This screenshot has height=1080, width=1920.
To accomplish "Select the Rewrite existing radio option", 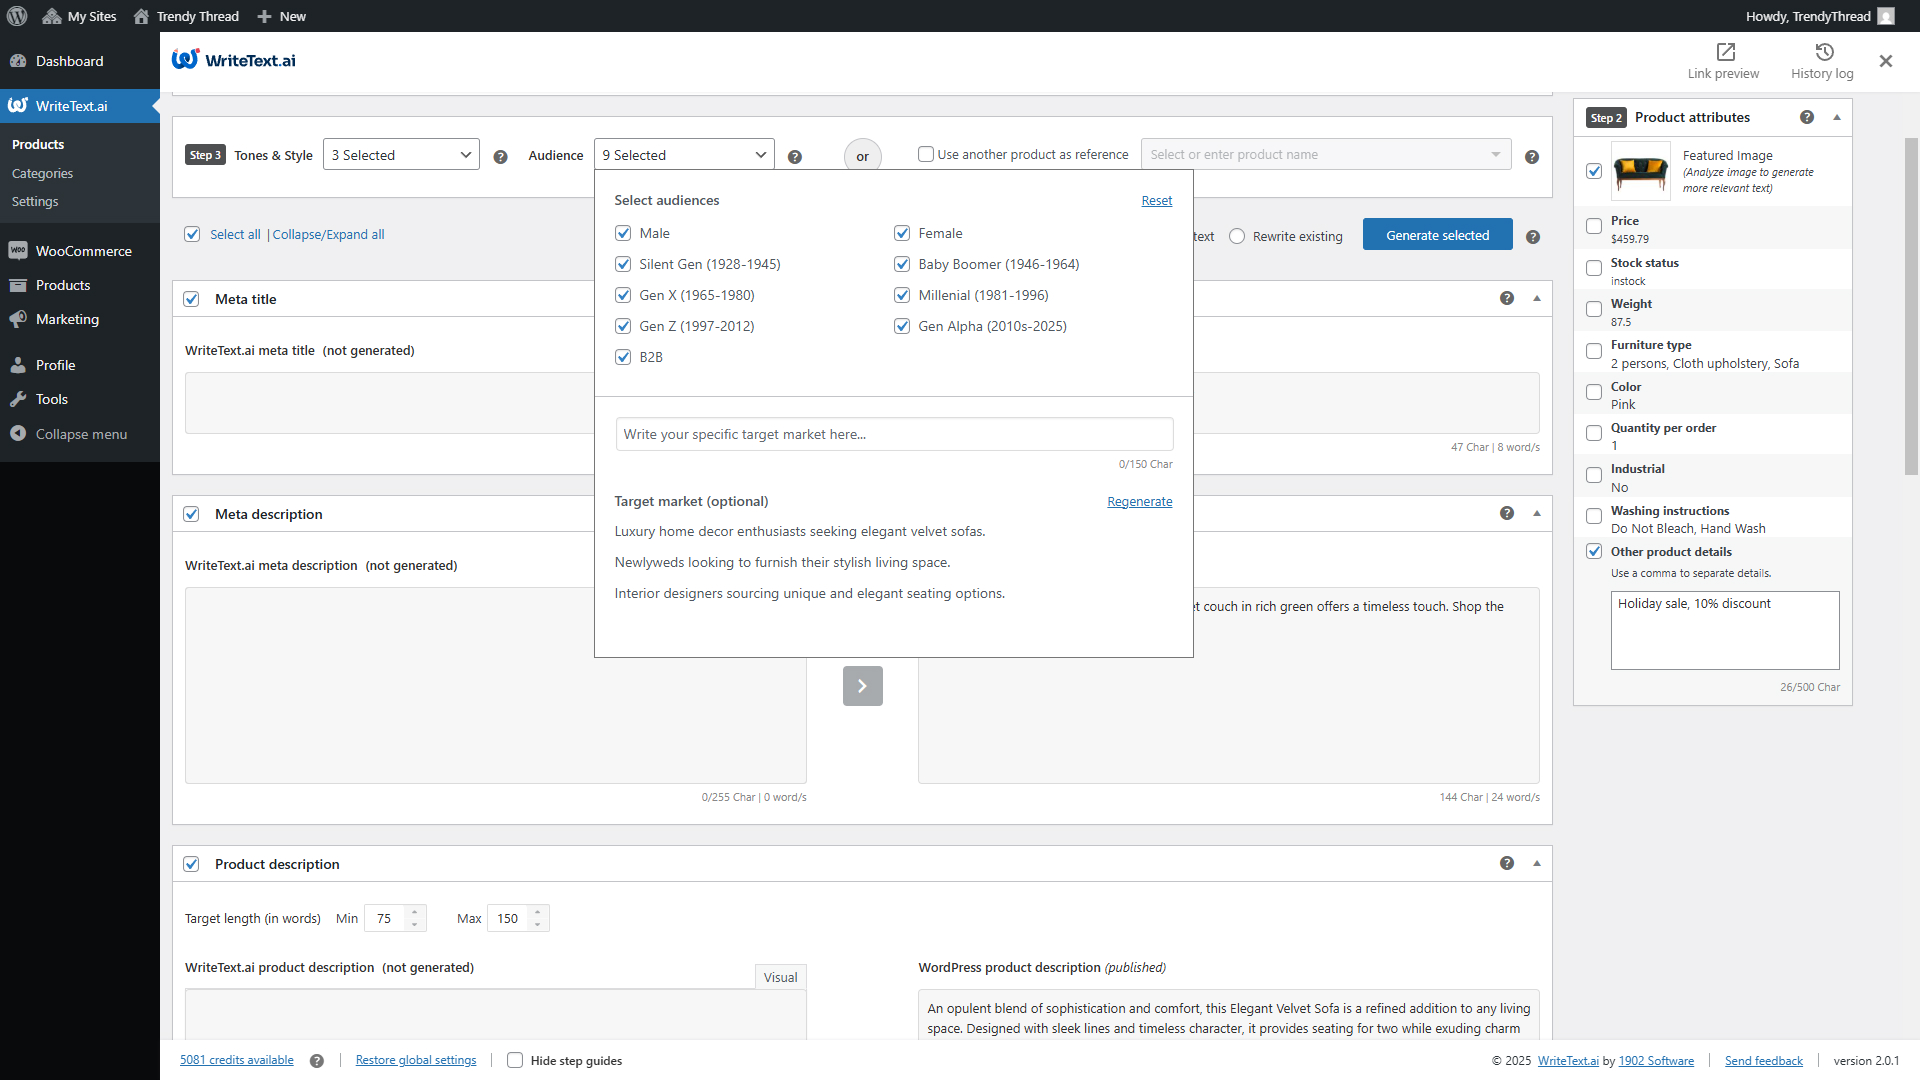I will (1237, 236).
